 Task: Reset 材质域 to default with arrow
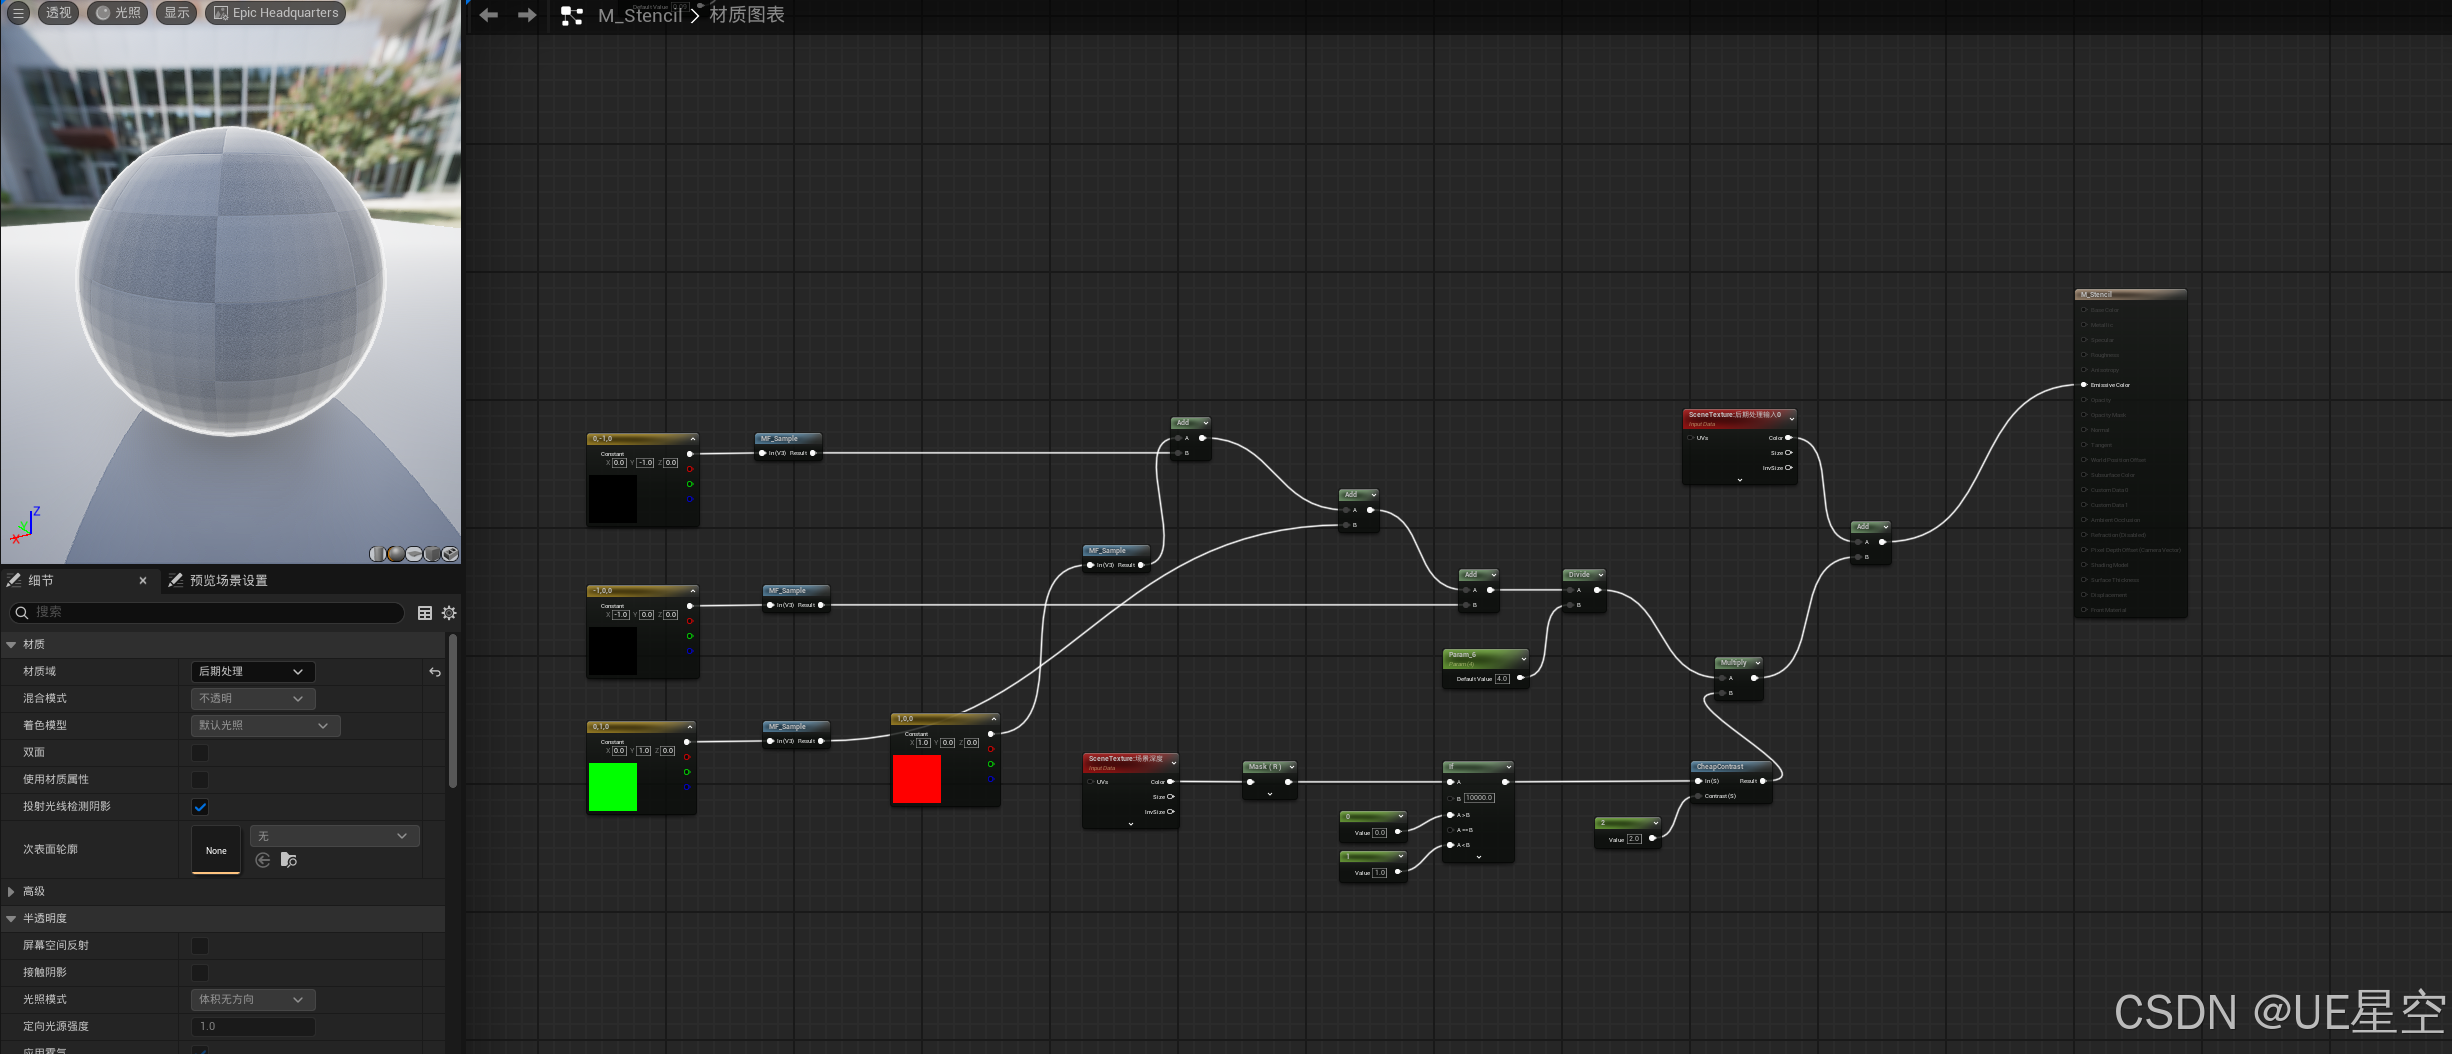(435, 672)
